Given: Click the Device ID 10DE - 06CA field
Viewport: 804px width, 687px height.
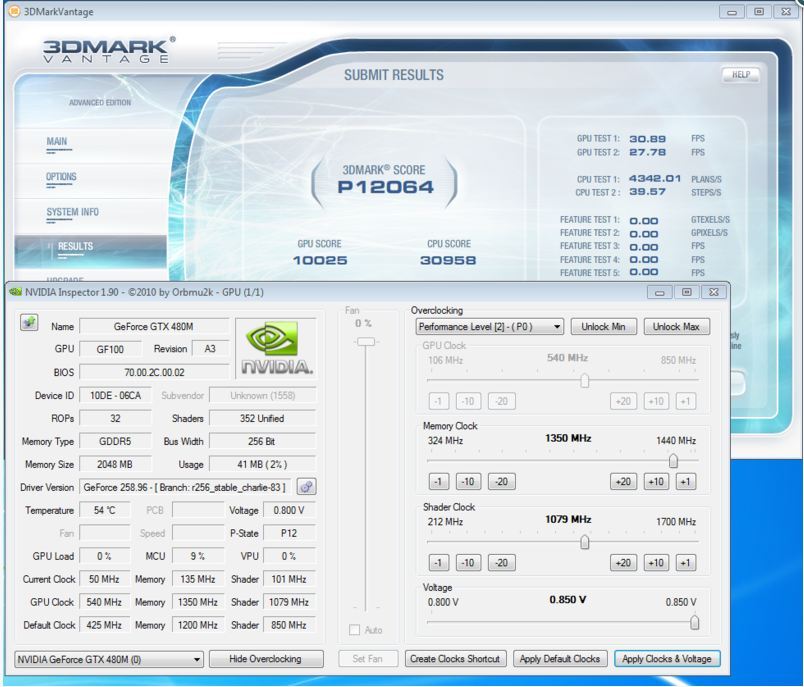Looking at the screenshot, I should (115, 395).
